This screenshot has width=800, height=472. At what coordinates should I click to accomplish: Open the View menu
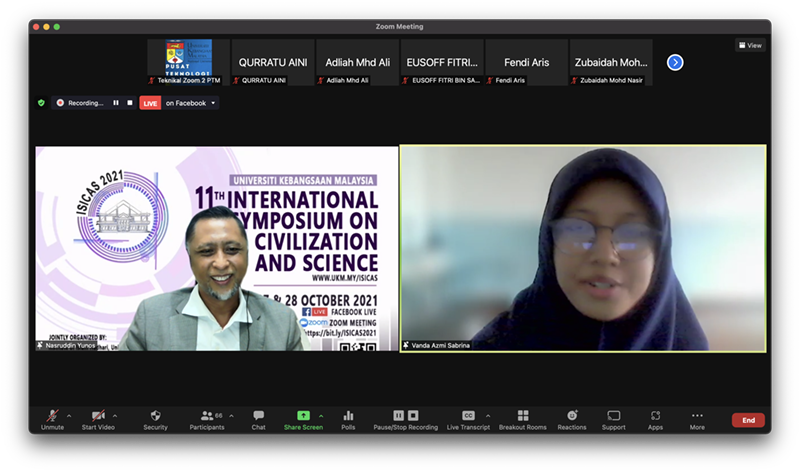(x=750, y=45)
